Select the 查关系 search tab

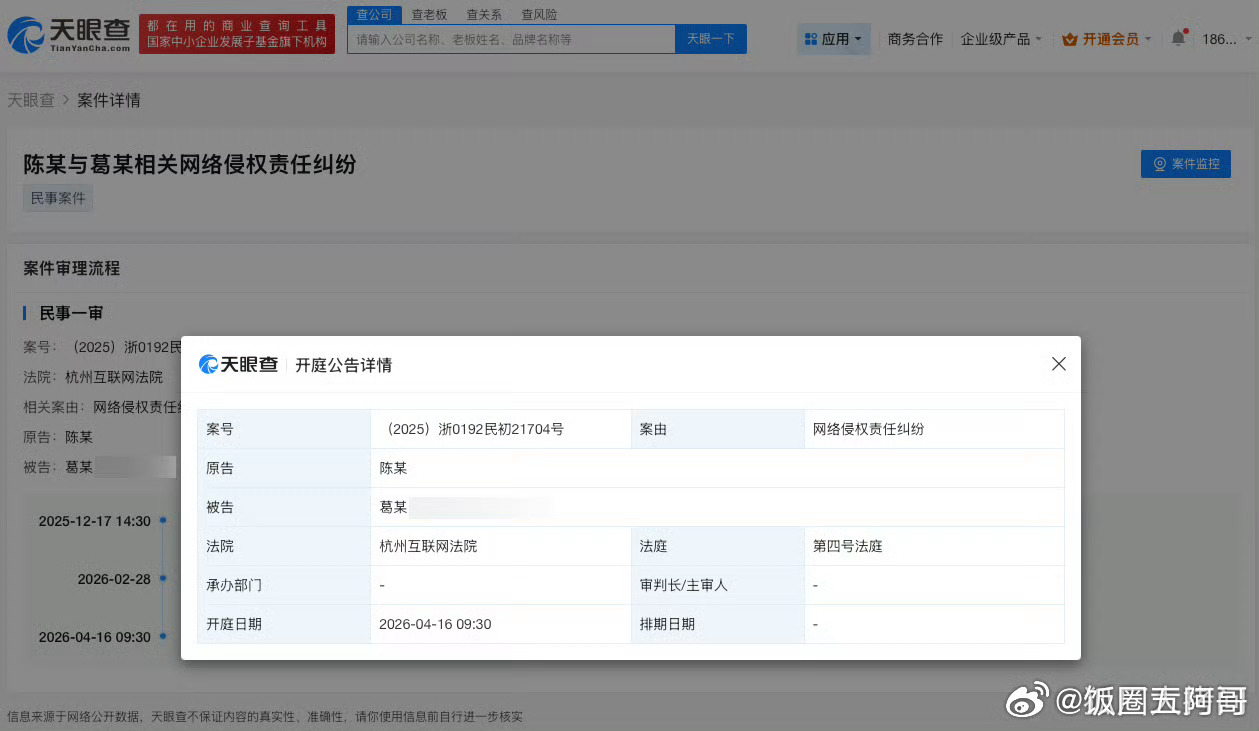[x=483, y=13]
